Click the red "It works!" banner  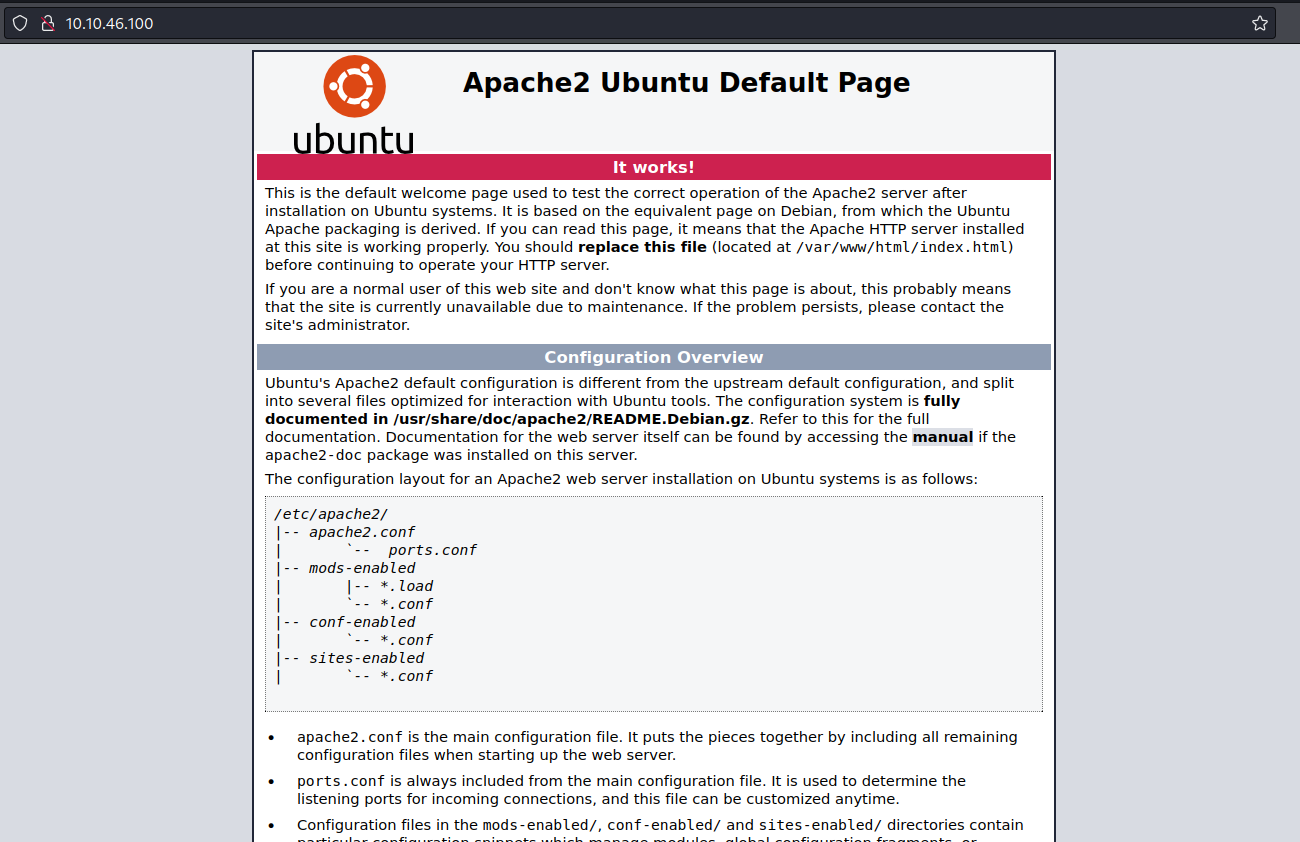[x=653, y=167]
